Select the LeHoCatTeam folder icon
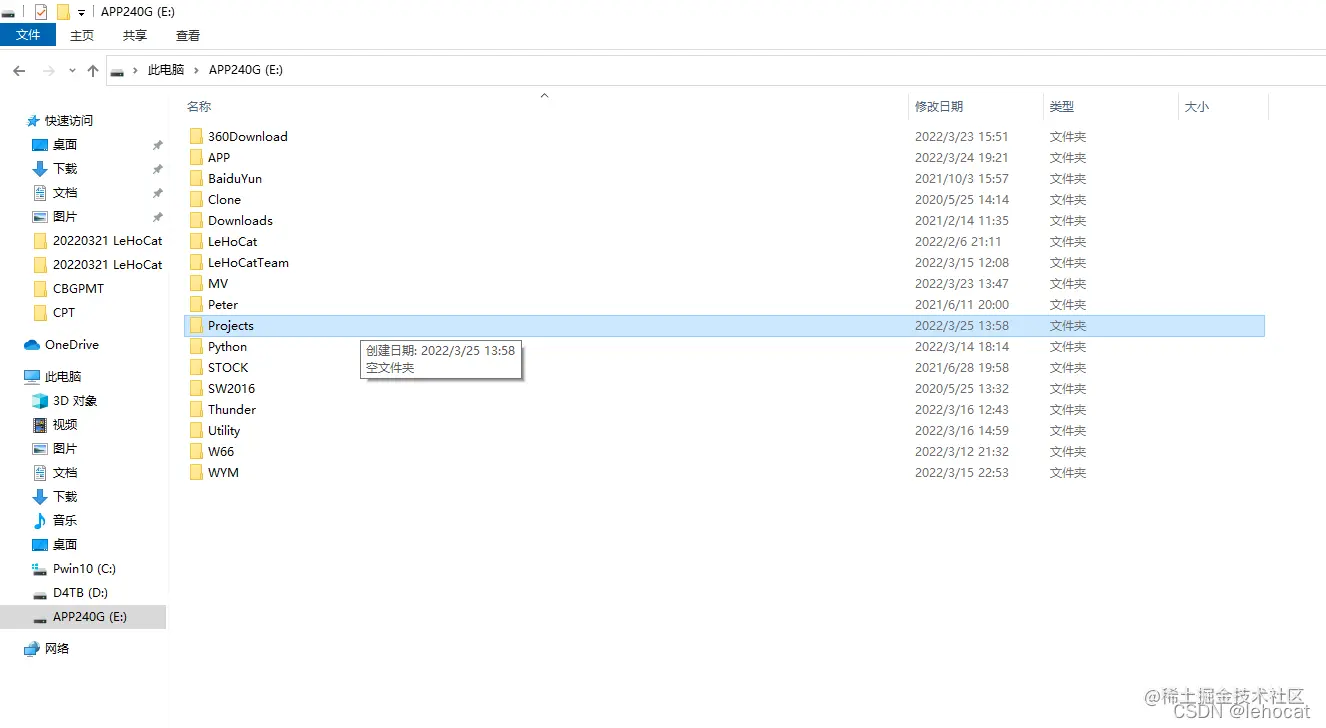The image size is (1326, 728). (196, 262)
